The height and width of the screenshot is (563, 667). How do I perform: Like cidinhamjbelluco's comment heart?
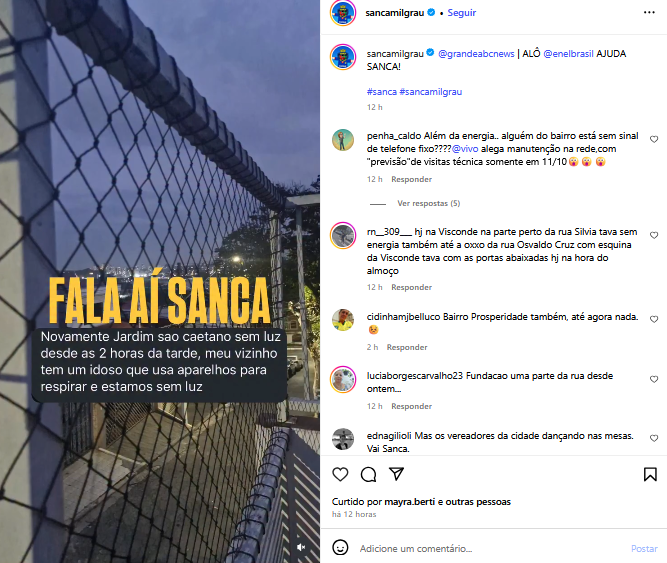(x=654, y=319)
